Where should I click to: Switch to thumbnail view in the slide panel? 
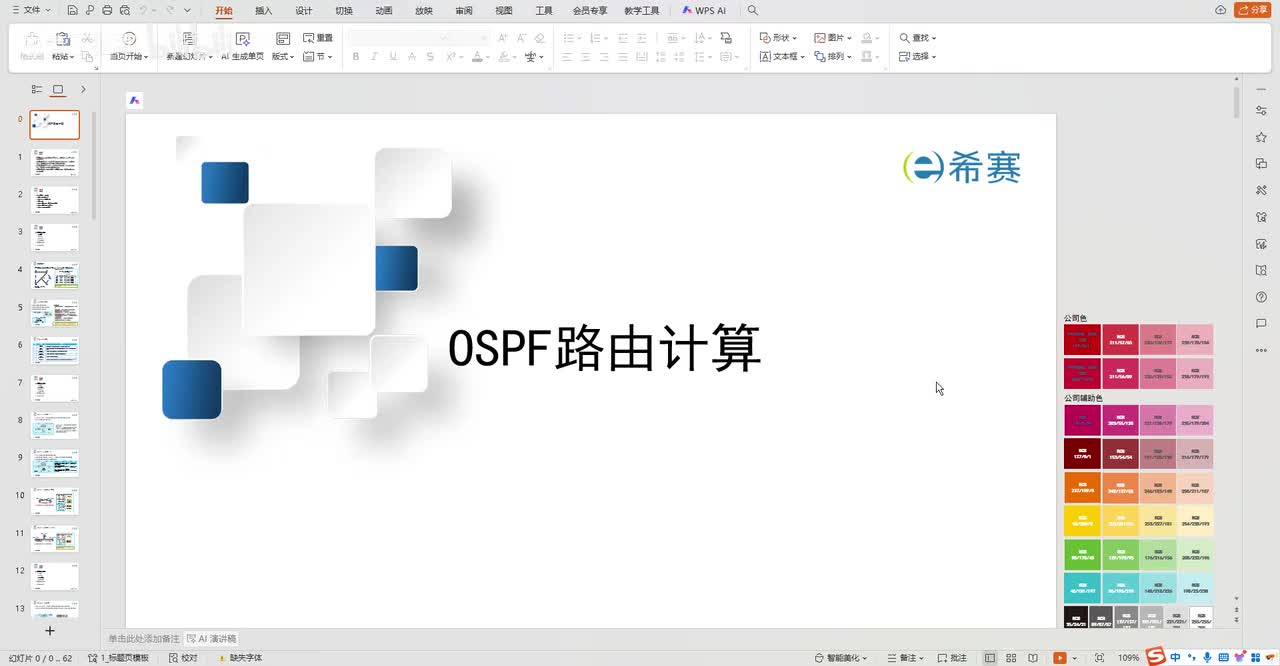[x=58, y=89]
